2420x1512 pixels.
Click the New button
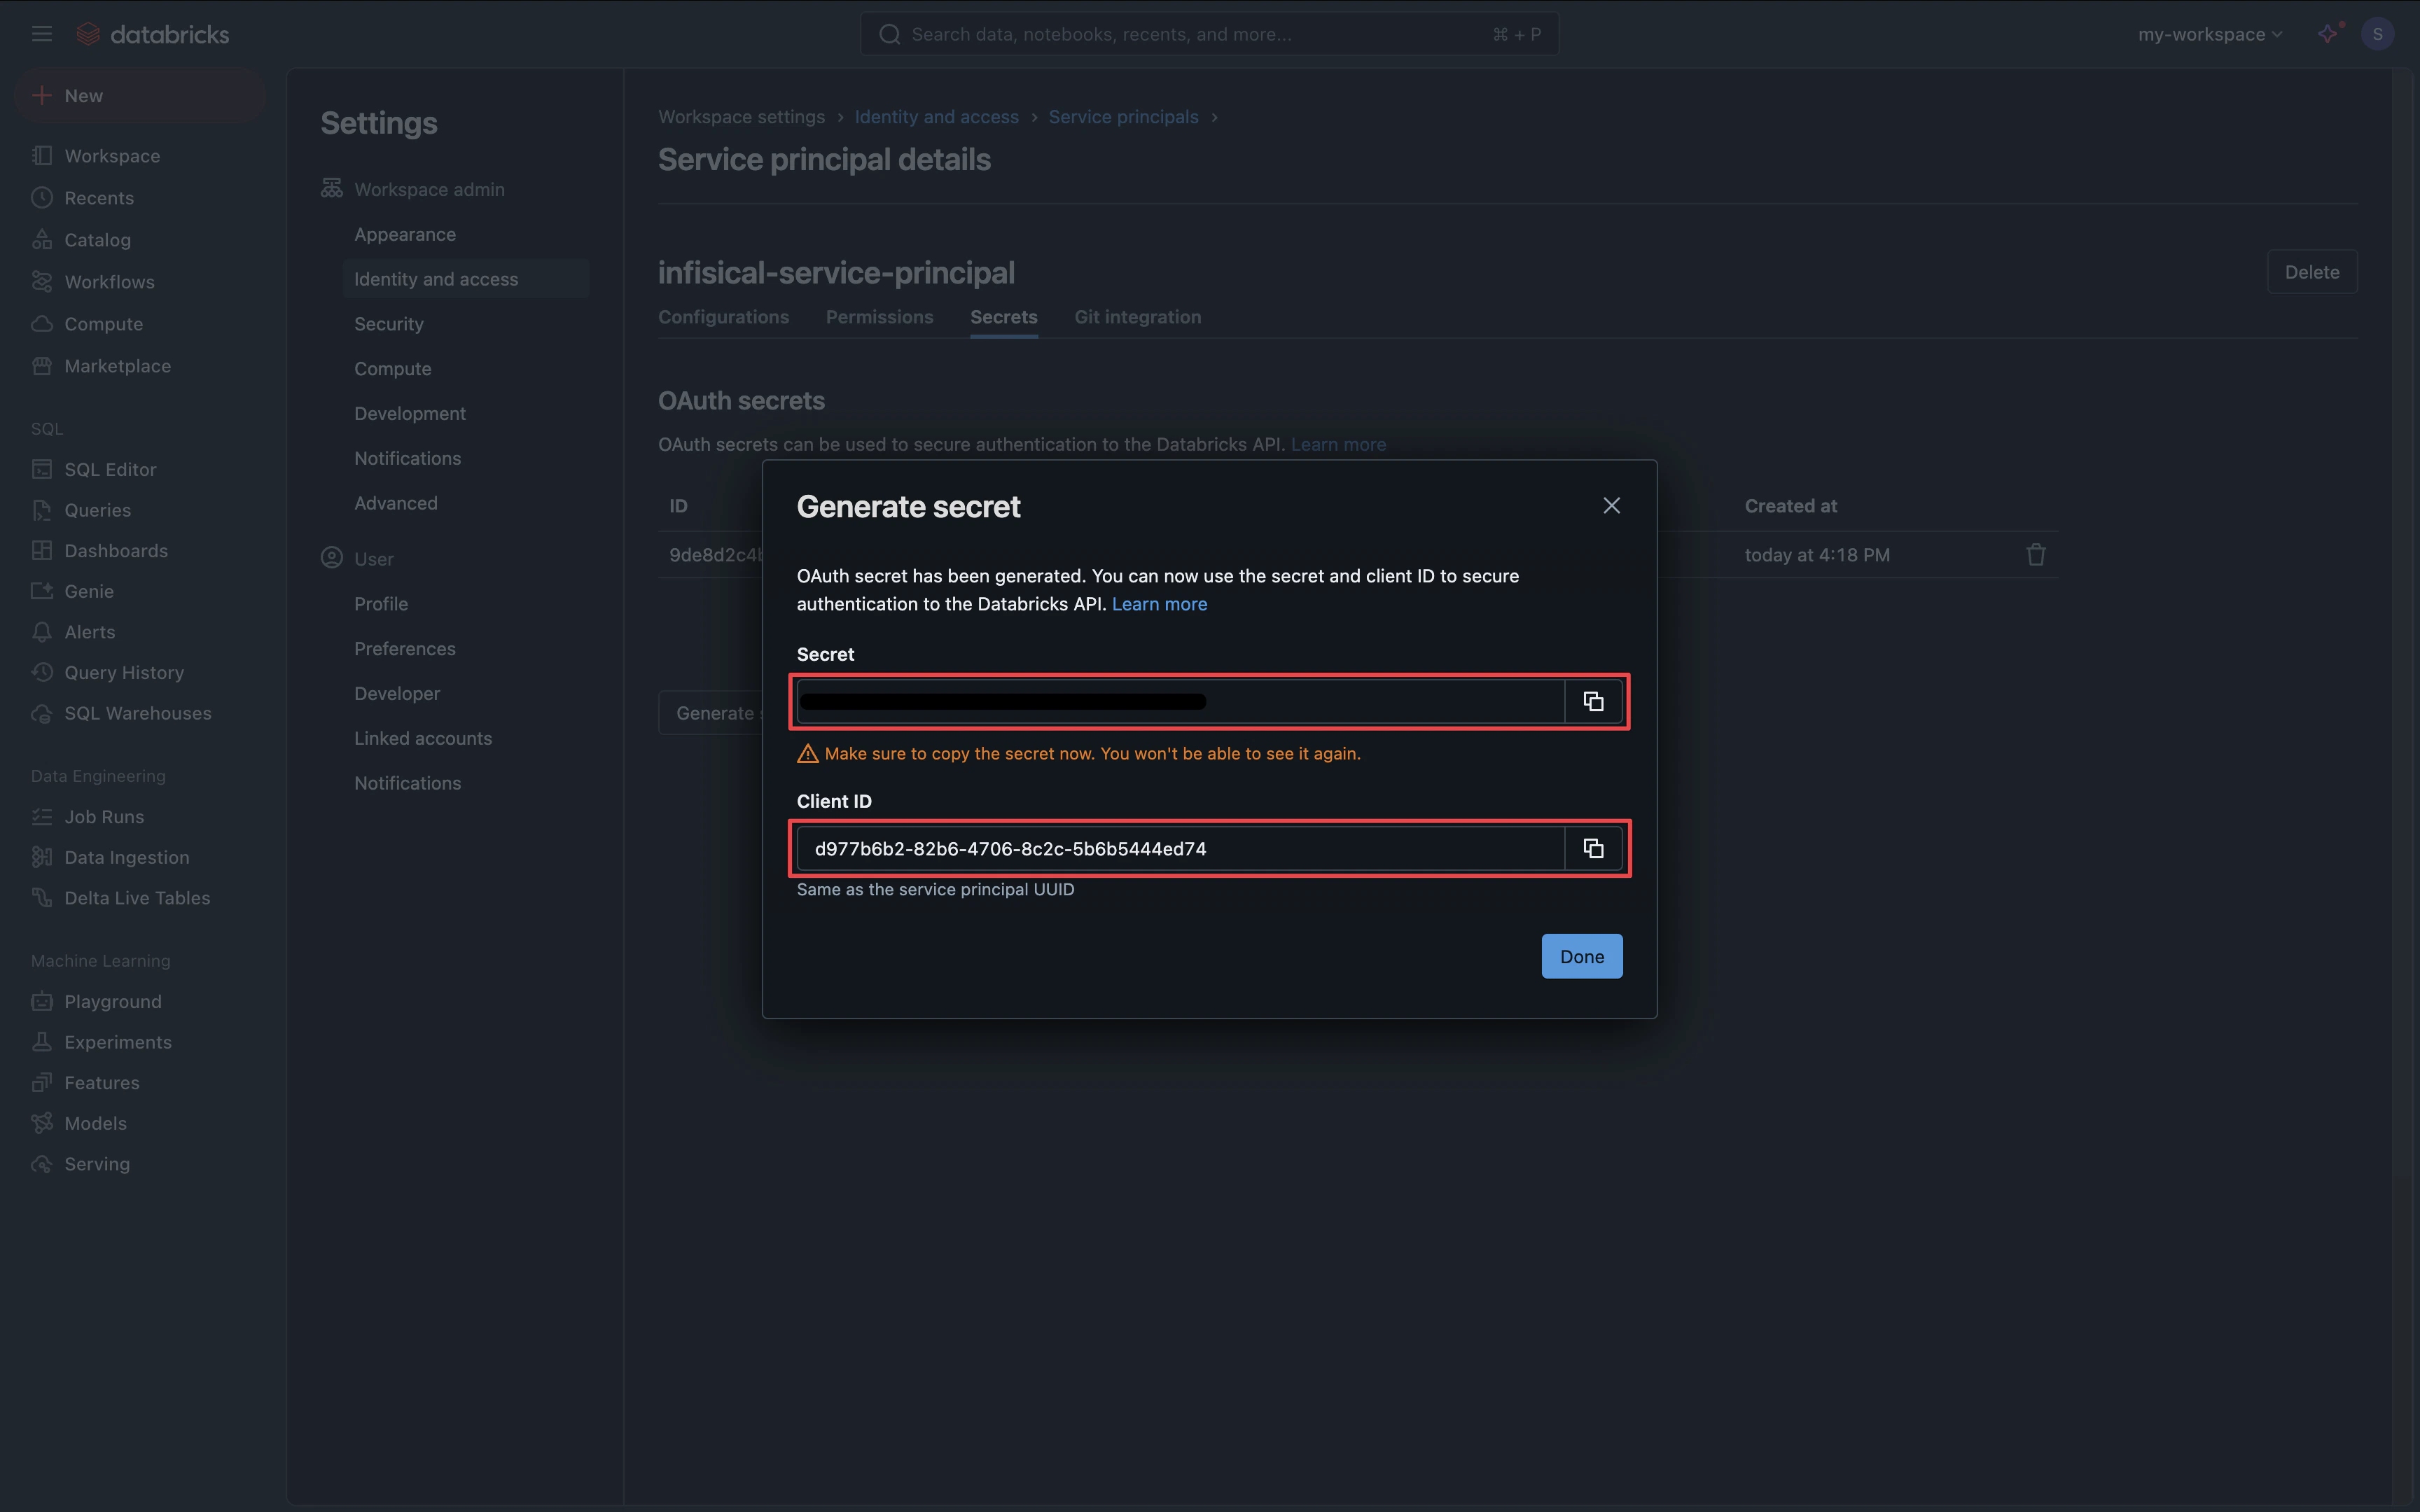point(140,96)
